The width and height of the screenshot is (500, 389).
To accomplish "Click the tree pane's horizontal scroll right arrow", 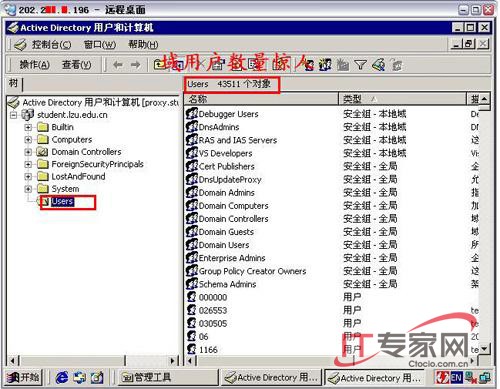I will pyautogui.click(x=173, y=360).
